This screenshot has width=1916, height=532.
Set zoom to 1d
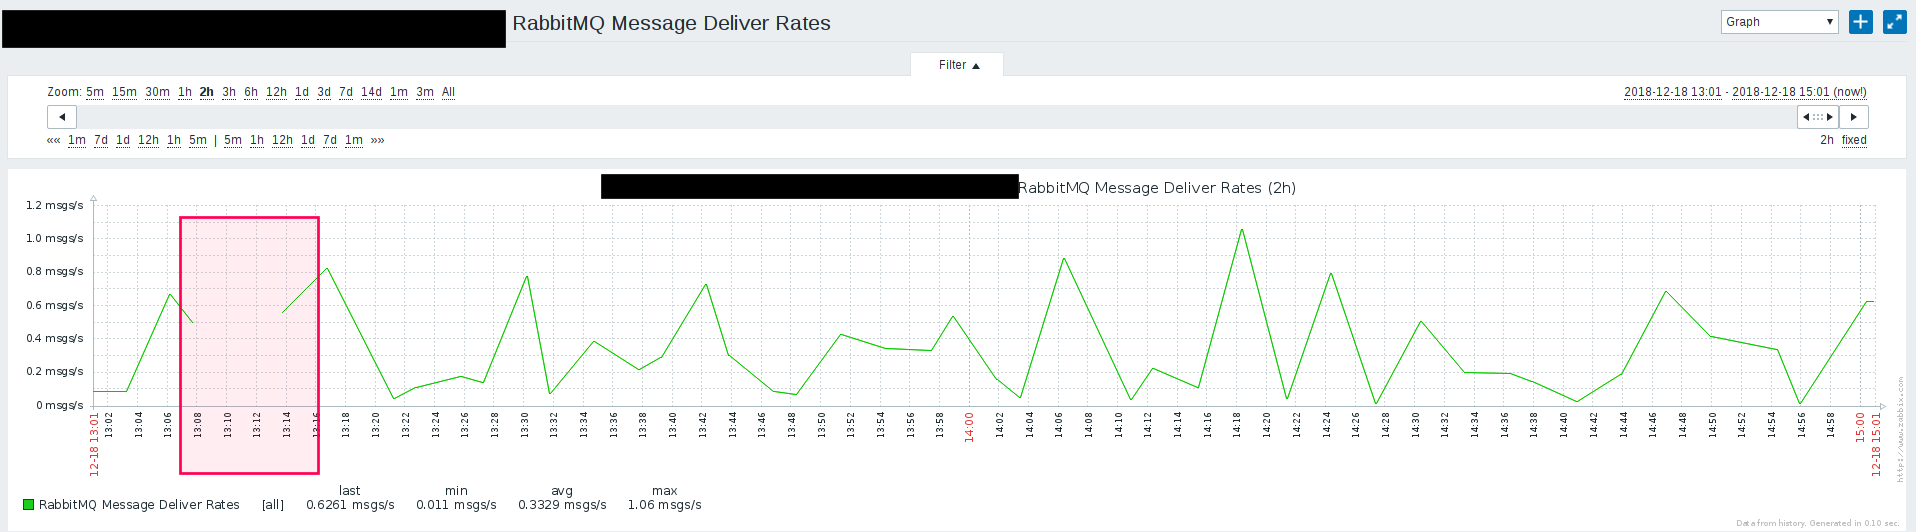coord(302,92)
